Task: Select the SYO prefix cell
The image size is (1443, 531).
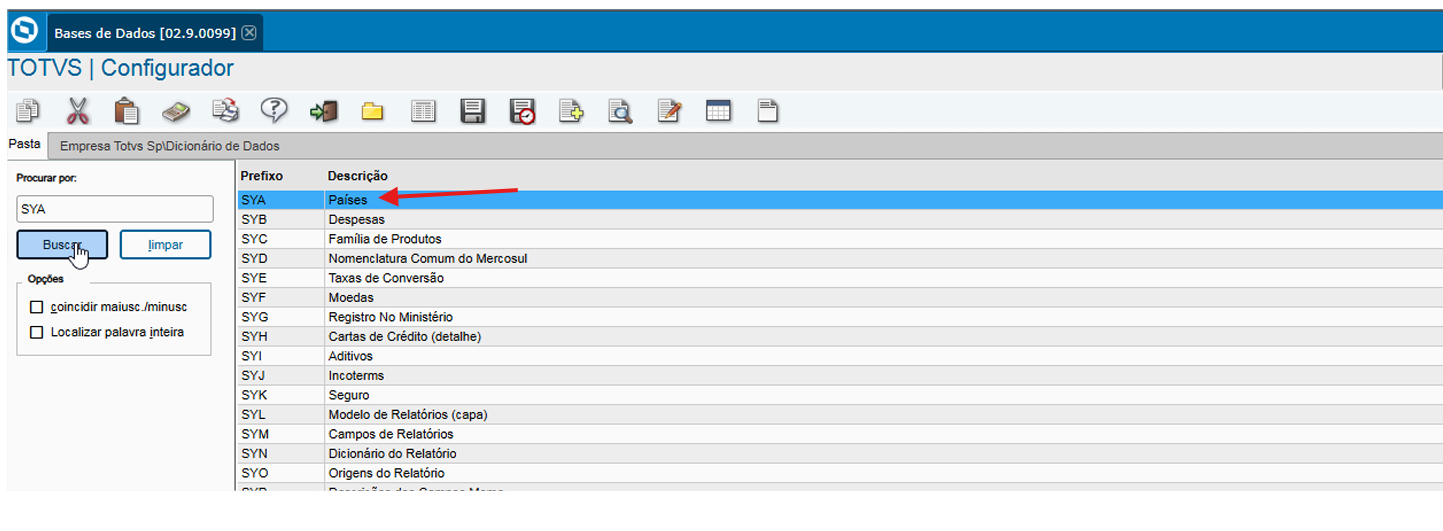Action: pyautogui.click(x=281, y=473)
